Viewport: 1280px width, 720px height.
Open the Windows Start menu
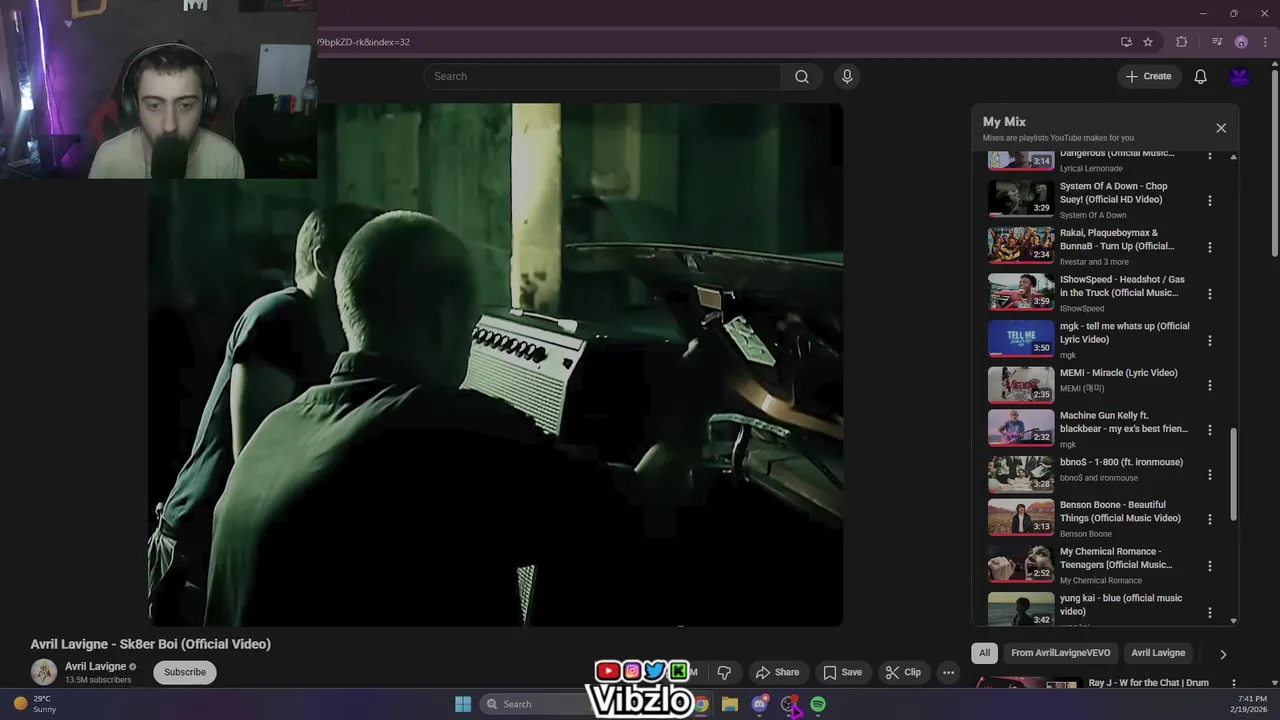(463, 704)
